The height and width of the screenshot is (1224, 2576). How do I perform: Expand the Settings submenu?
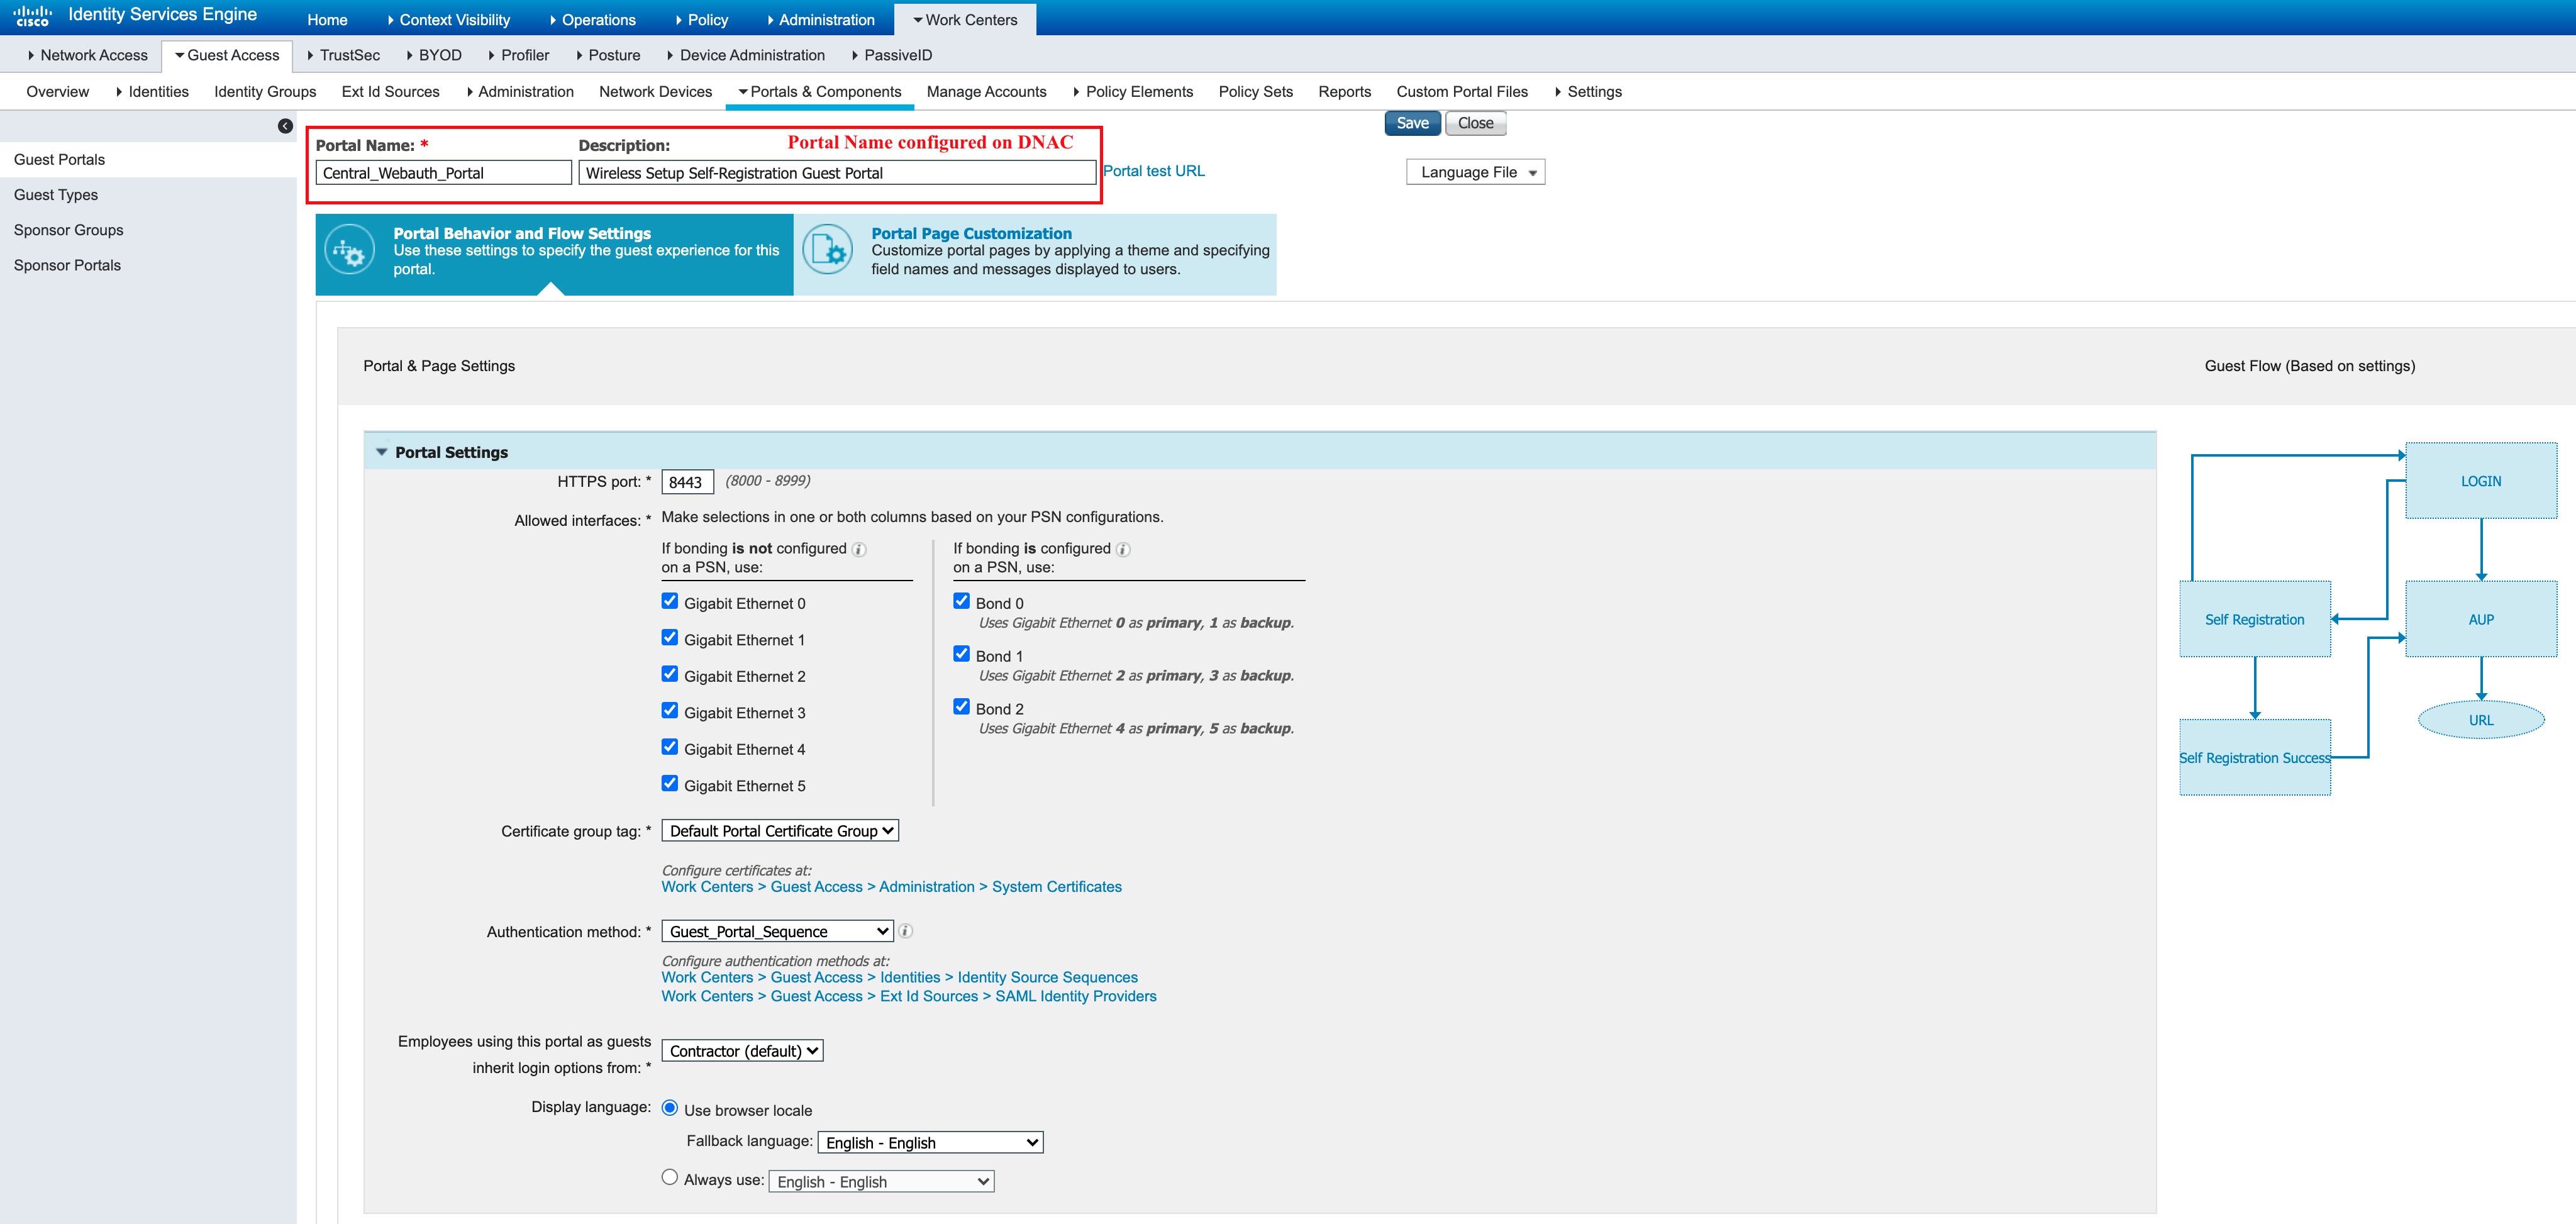pyautogui.click(x=1588, y=92)
